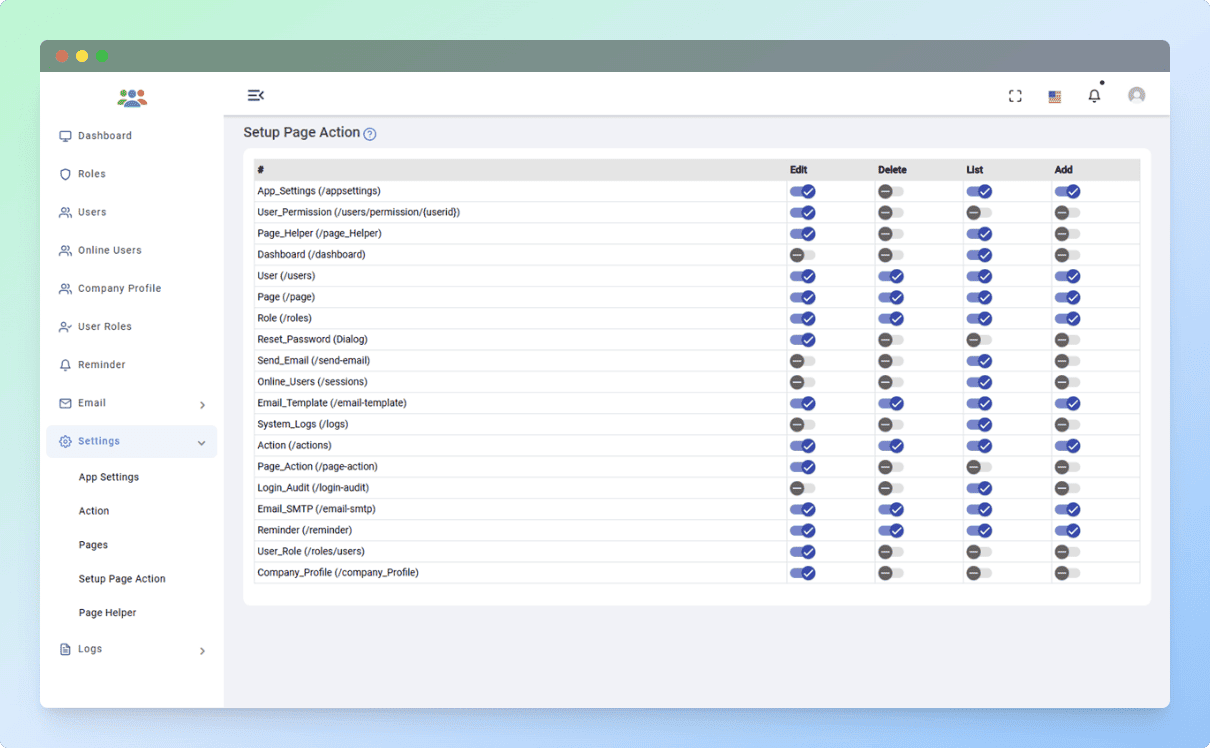This screenshot has width=1210, height=748.
Task: Disable Delete toggle for User (/users)
Action: pos(891,276)
